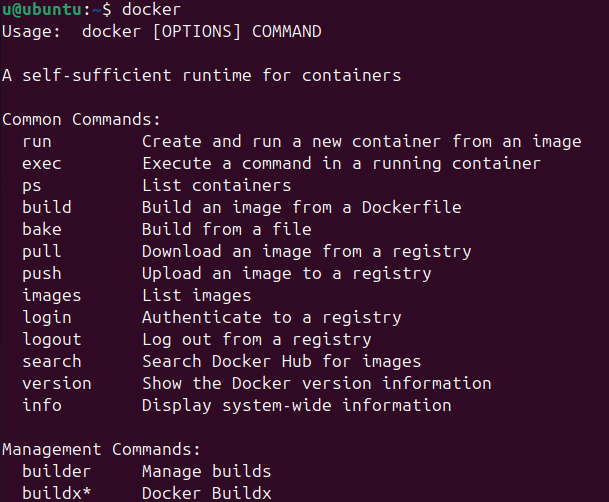Click the '[OPTIONS]' text in usage line
The height and width of the screenshot is (502, 609).
[x=197, y=32]
